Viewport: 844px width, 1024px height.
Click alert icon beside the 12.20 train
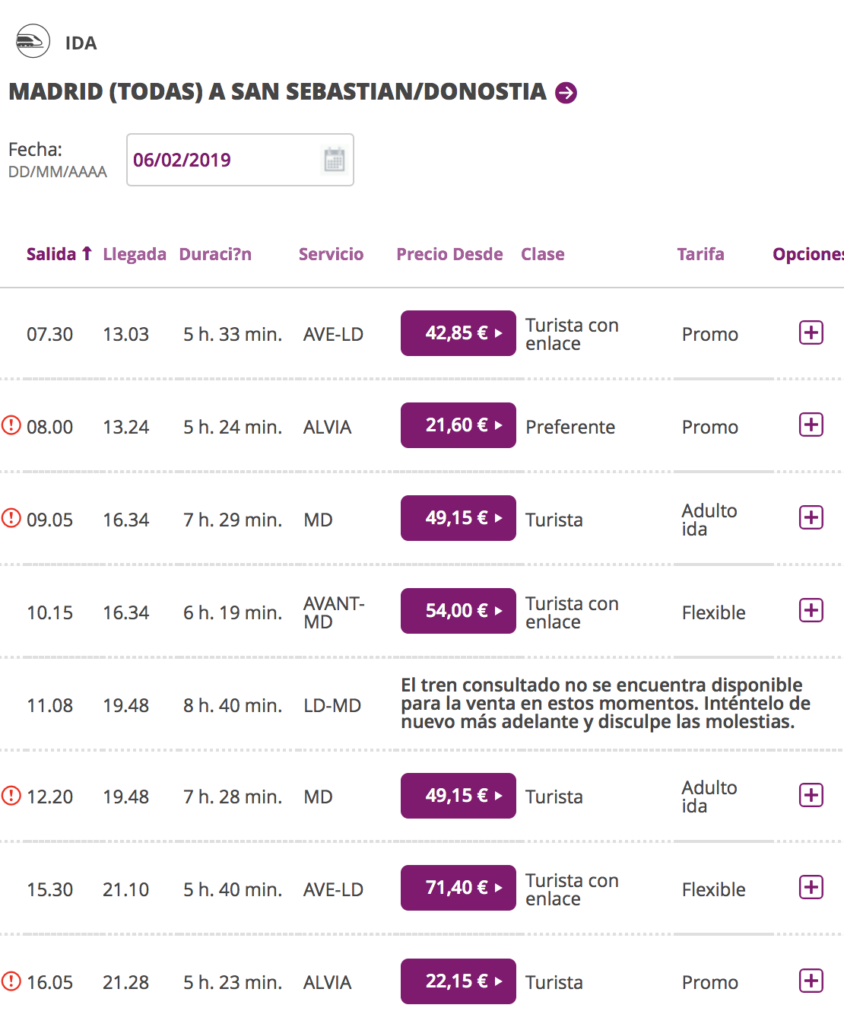click(11, 796)
